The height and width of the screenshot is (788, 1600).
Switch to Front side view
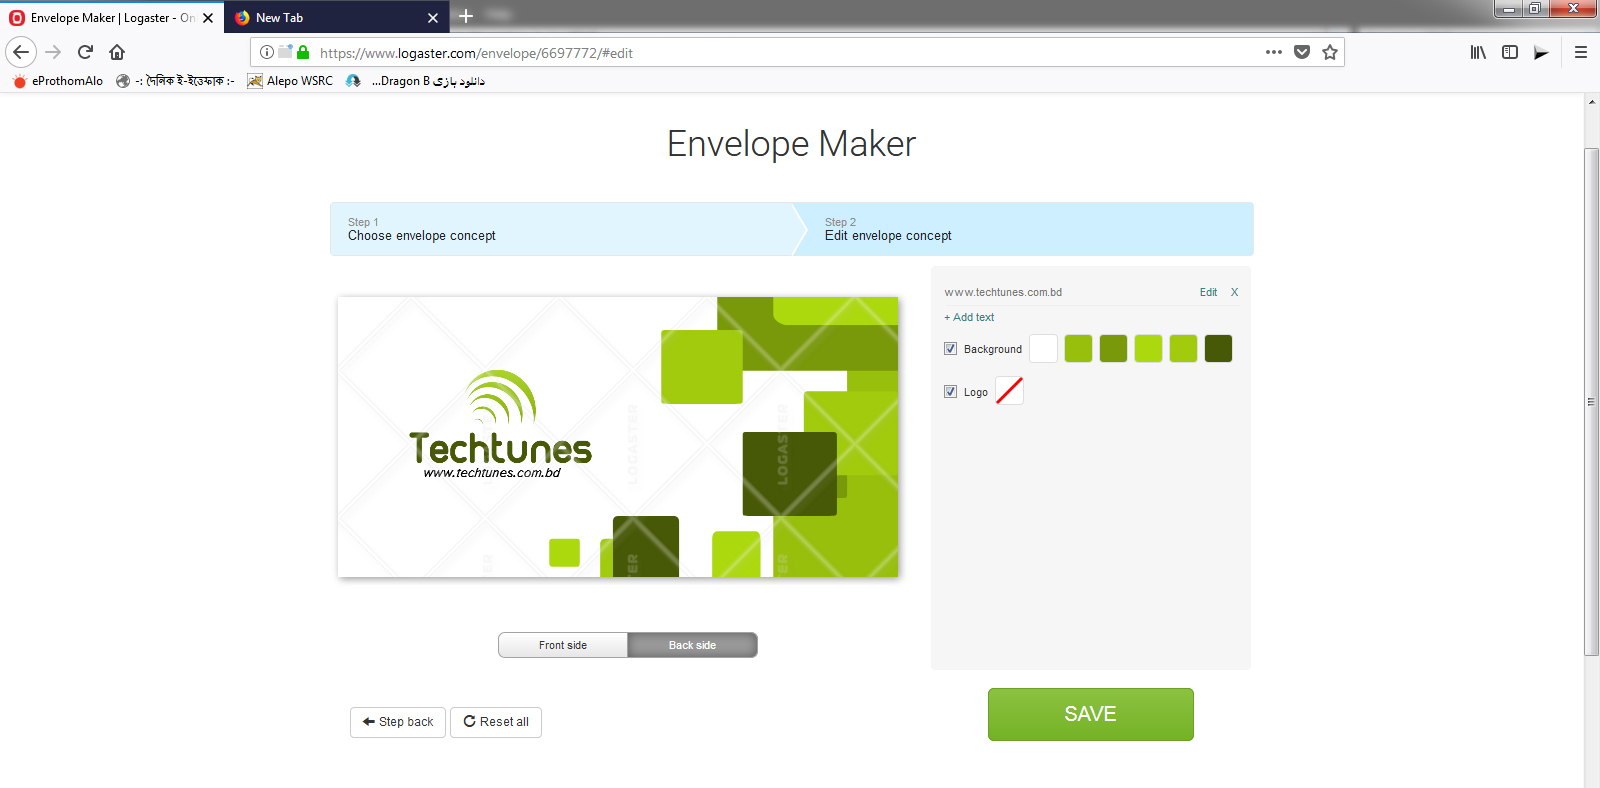click(x=563, y=645)
